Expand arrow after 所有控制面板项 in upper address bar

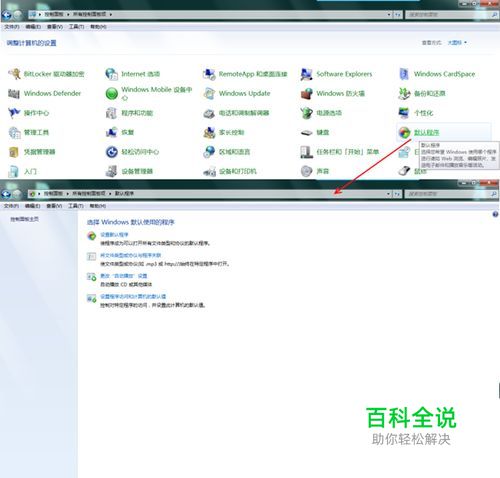click(x=111, y=14)
